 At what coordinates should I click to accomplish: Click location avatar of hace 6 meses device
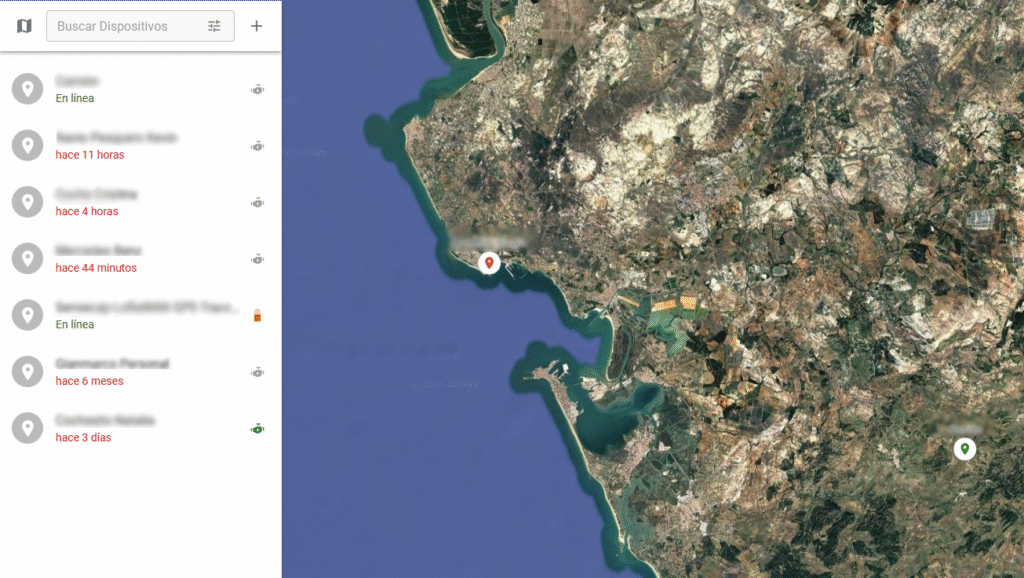[28, 372]
